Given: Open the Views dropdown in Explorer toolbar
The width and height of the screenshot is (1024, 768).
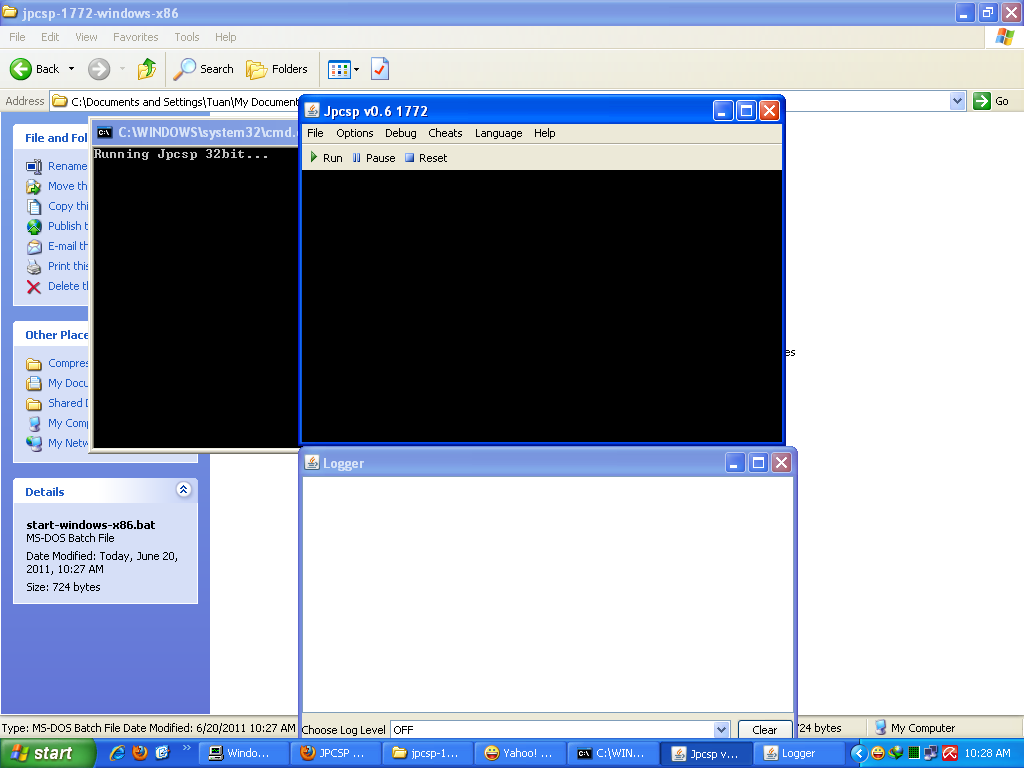Looking at the screenshot, I should pos(343,69).
